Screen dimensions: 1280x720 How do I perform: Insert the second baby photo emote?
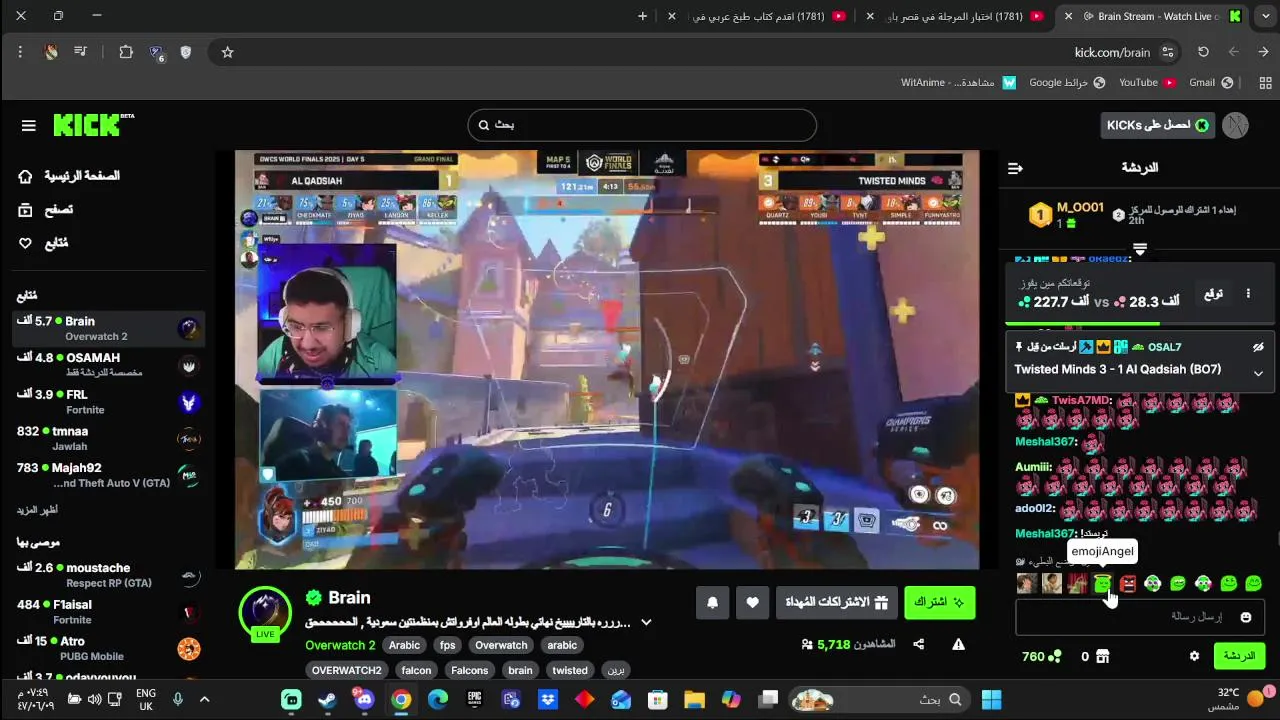click(x=1052, y=584)
